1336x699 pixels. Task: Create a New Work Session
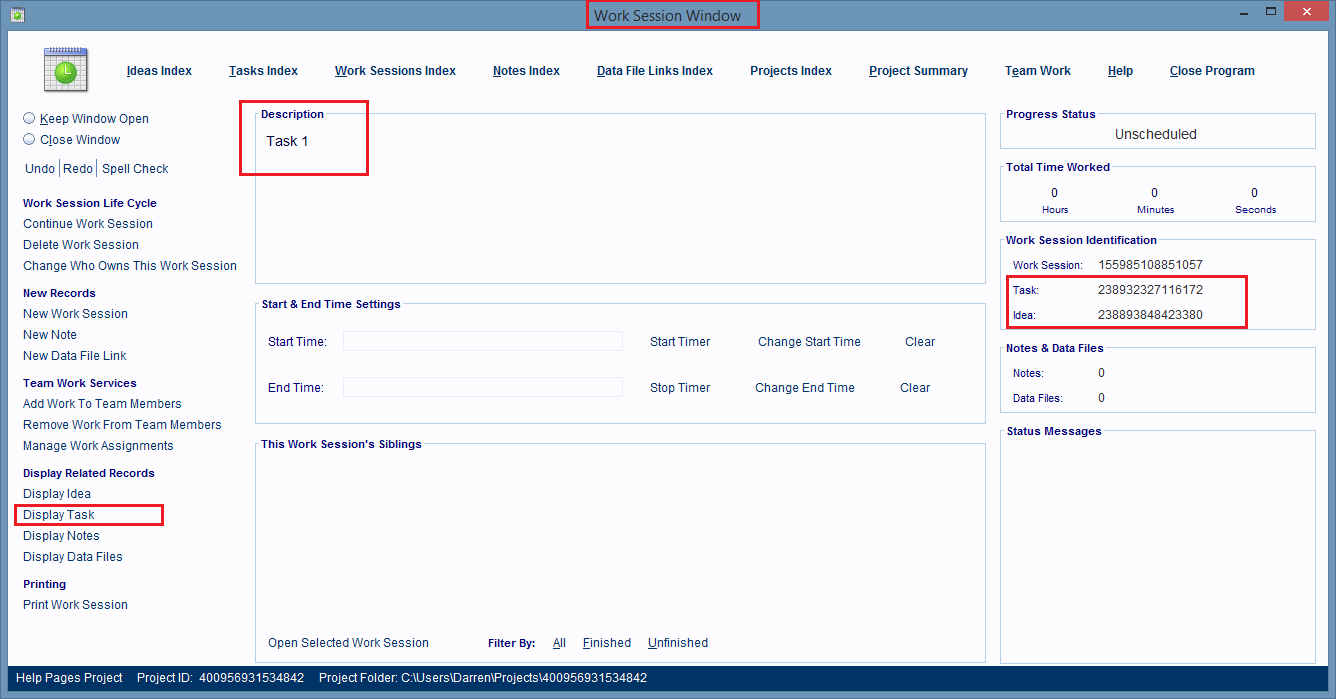tap(75, 314)
